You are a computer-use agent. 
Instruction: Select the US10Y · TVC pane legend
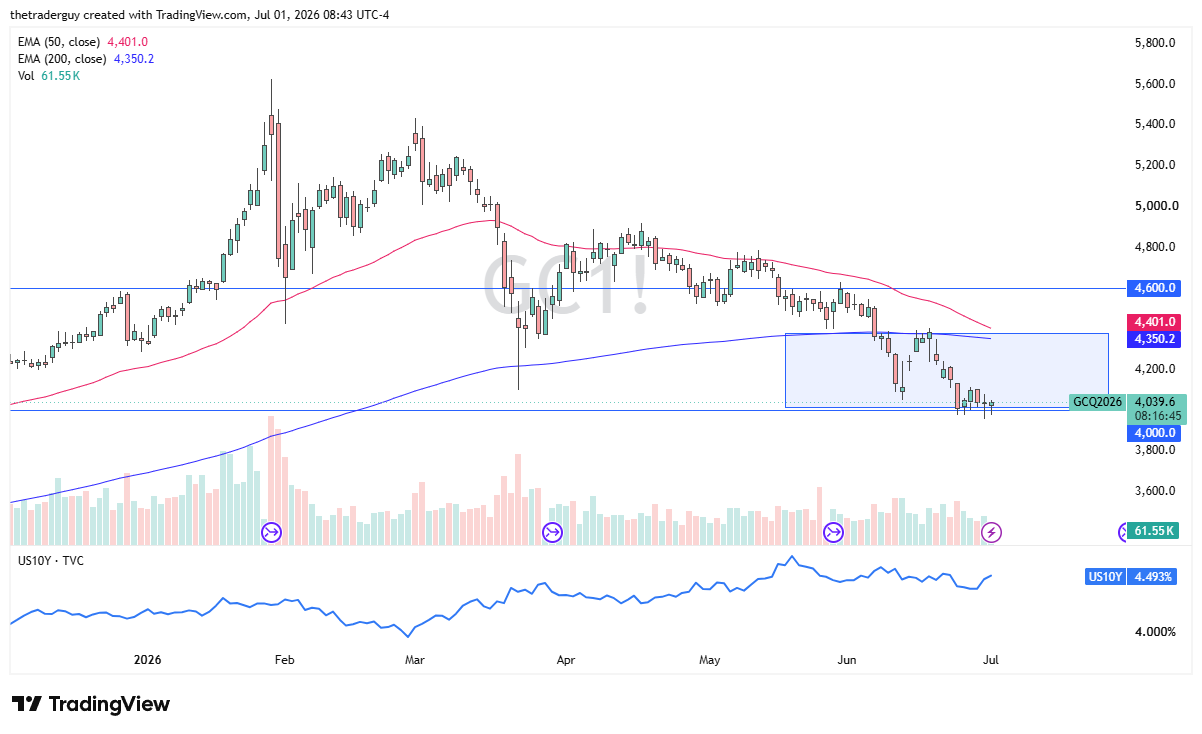51,560
